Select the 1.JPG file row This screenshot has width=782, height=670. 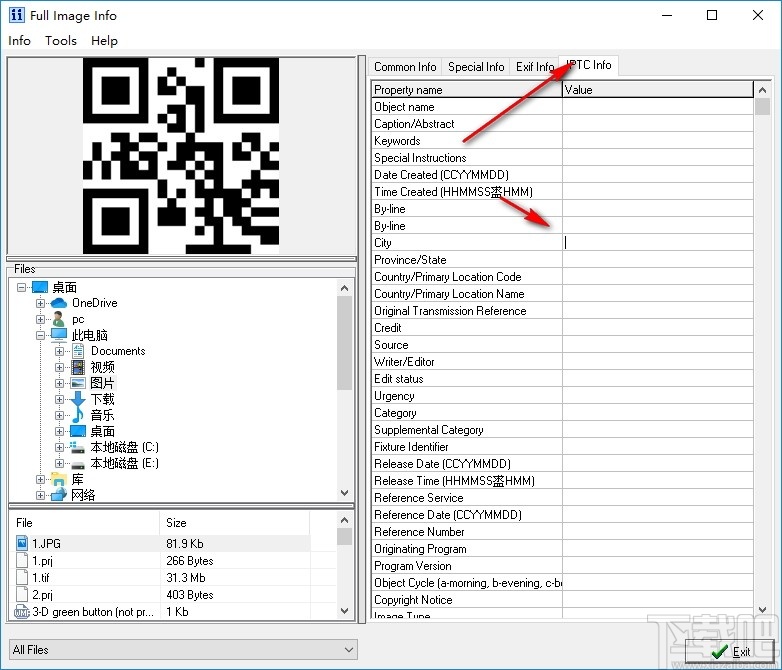click(160, 543)
